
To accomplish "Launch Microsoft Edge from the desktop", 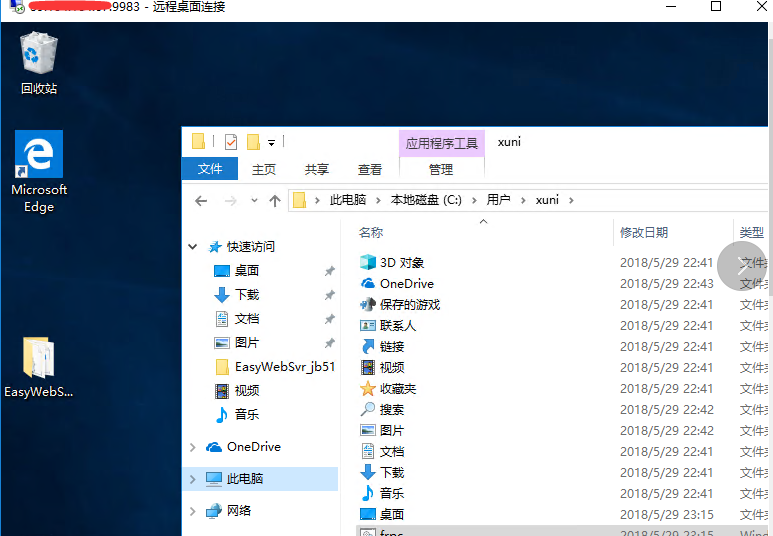I will 39,170.
